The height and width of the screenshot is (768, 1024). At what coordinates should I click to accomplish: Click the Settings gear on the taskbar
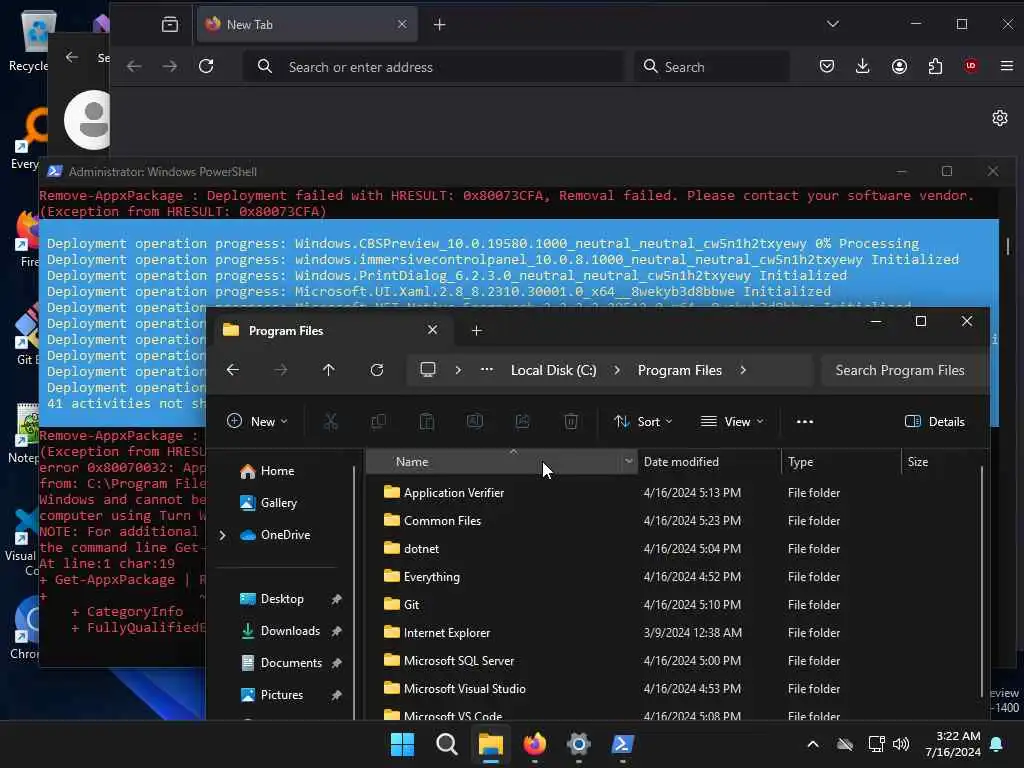579,744
